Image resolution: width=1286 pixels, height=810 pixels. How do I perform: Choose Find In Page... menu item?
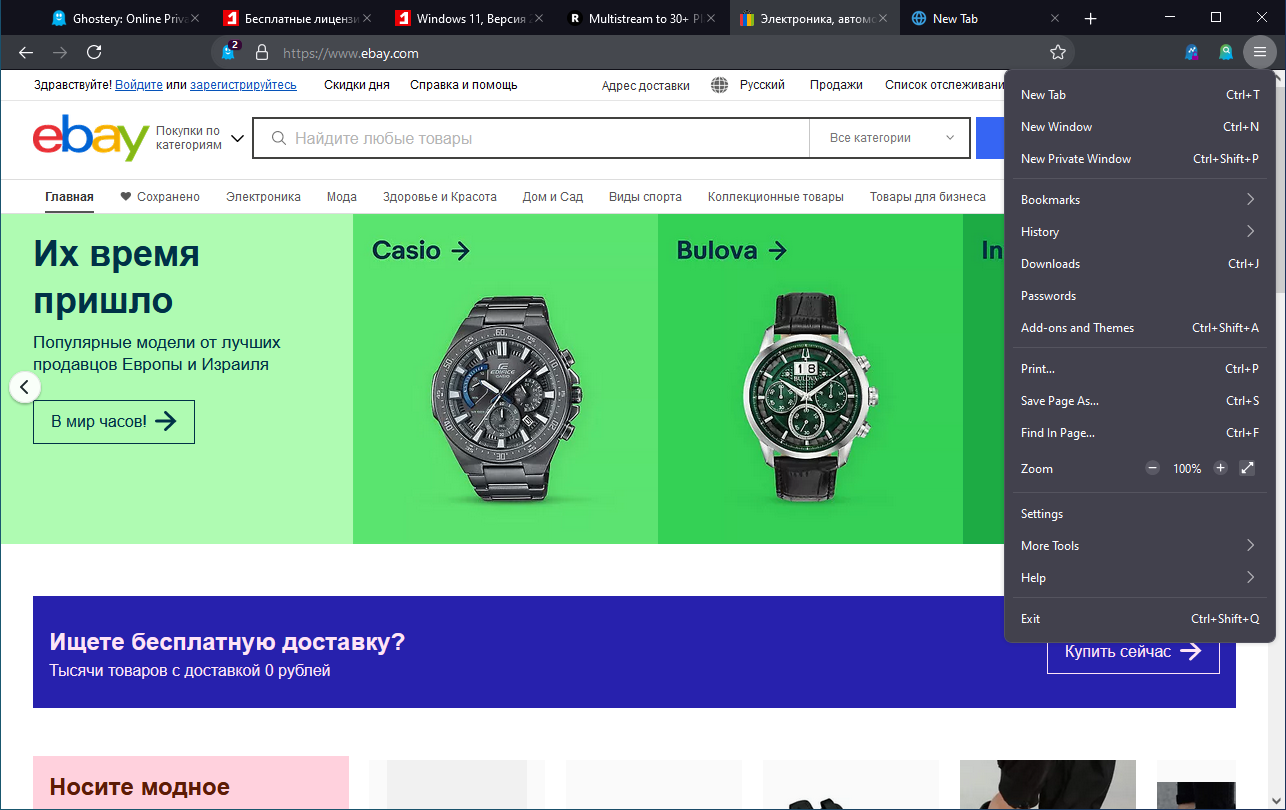coord(1140,433)
